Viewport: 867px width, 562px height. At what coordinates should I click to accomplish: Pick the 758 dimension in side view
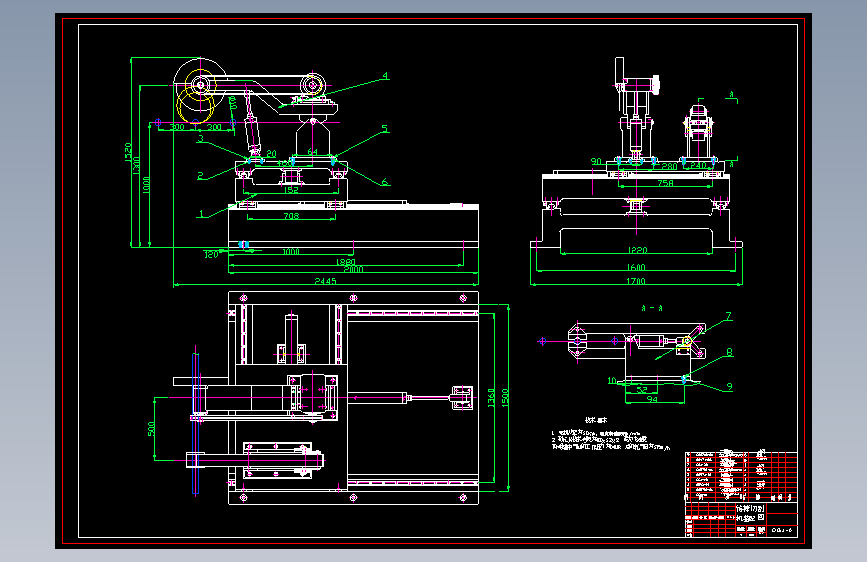[665, 183]
